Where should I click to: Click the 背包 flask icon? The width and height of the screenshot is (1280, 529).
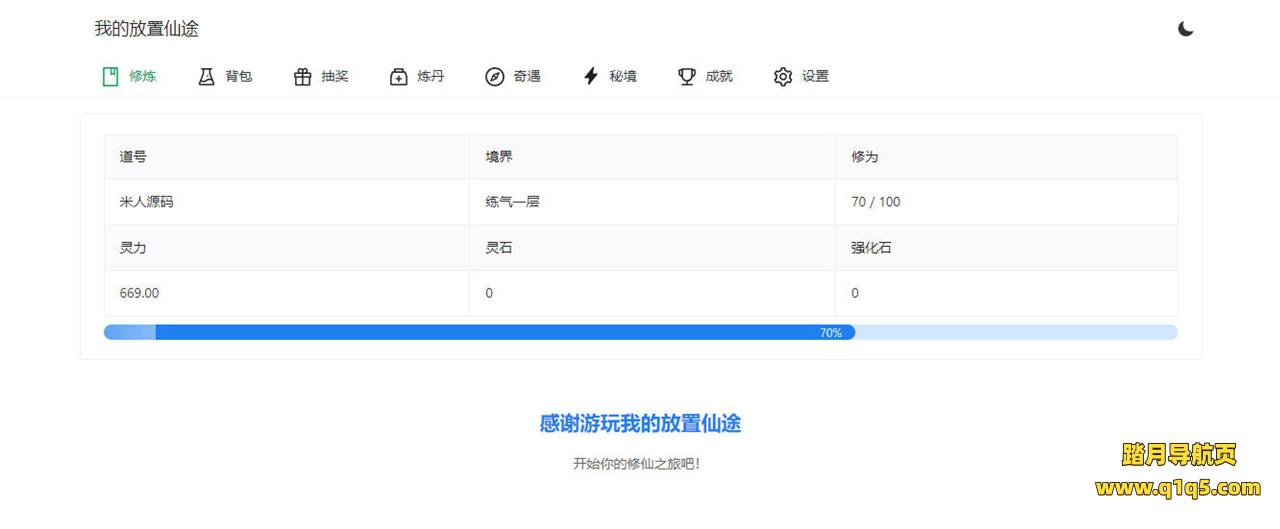pos(207,76)
